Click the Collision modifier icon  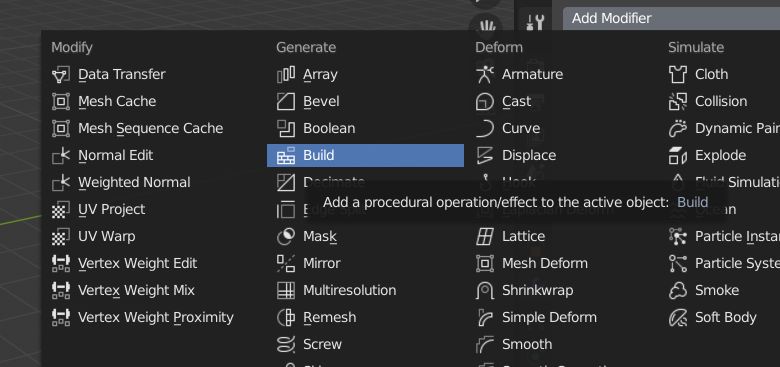(x=678, y=101)
